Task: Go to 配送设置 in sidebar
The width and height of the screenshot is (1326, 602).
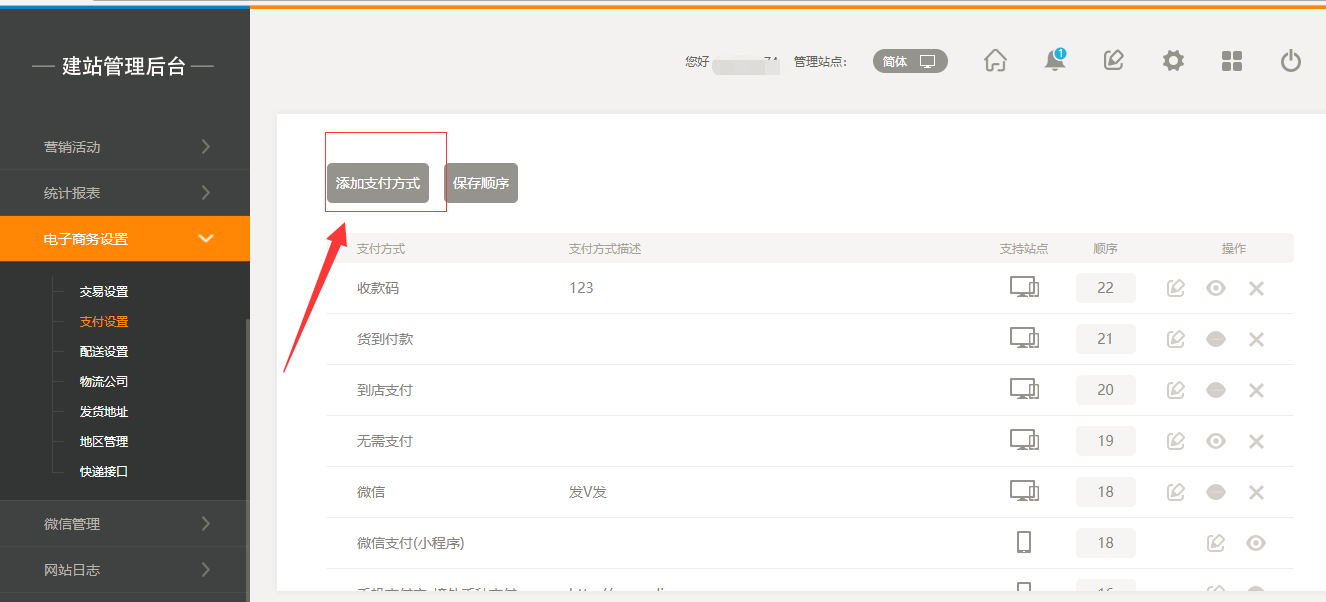Action: (104, 352)
